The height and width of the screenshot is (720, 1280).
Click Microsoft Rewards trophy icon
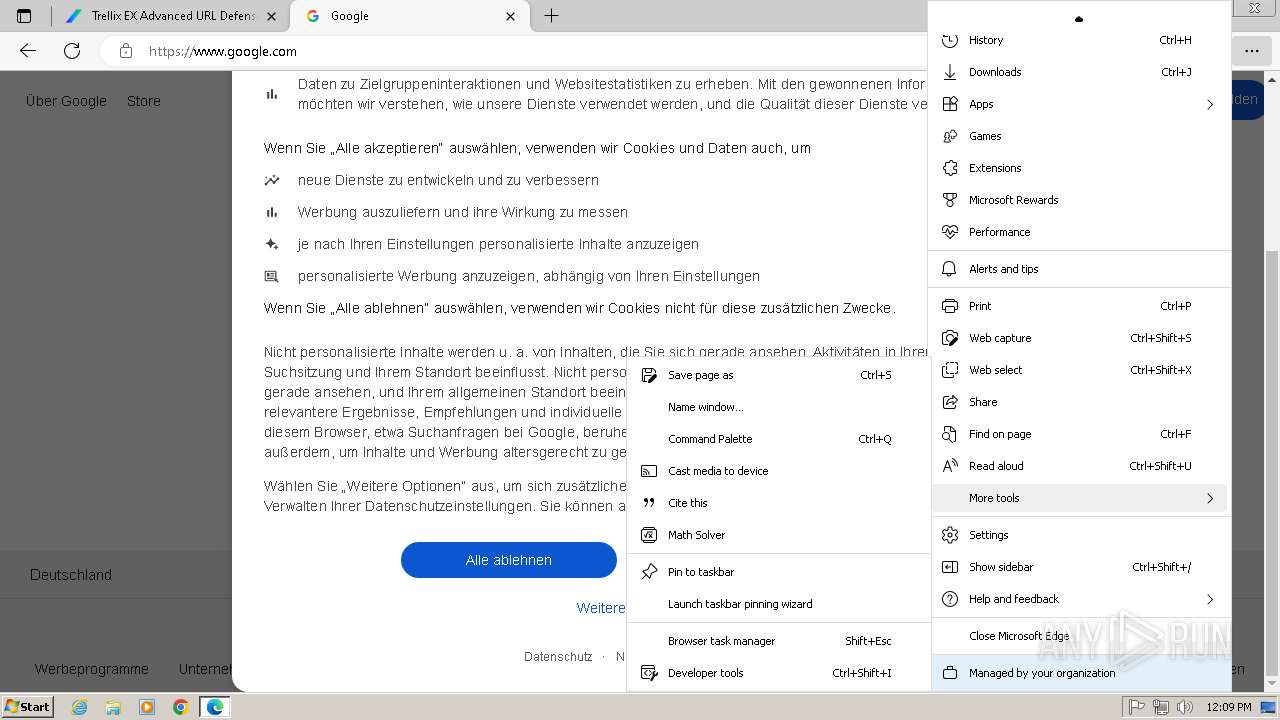(950, 200)
